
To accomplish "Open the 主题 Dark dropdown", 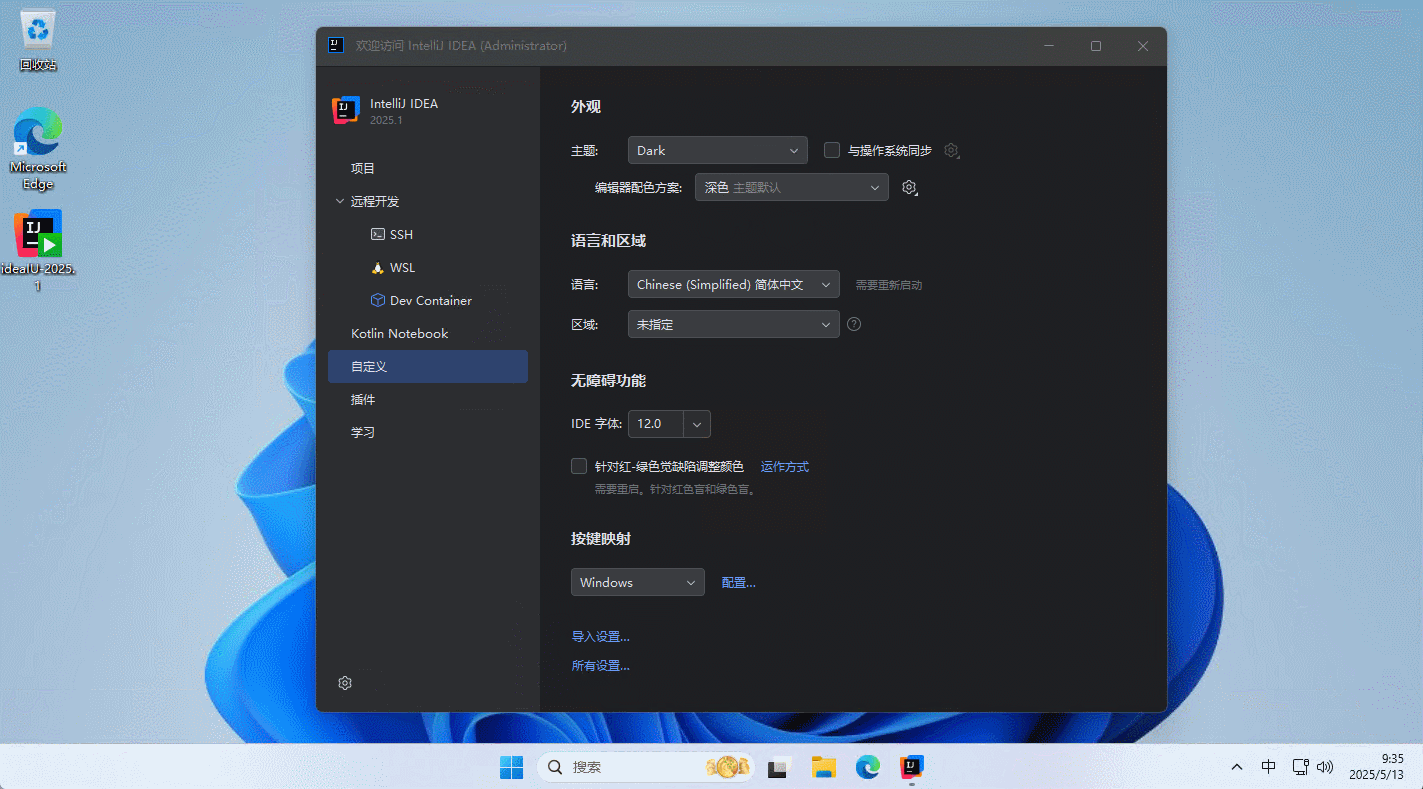I will (717, 151).
